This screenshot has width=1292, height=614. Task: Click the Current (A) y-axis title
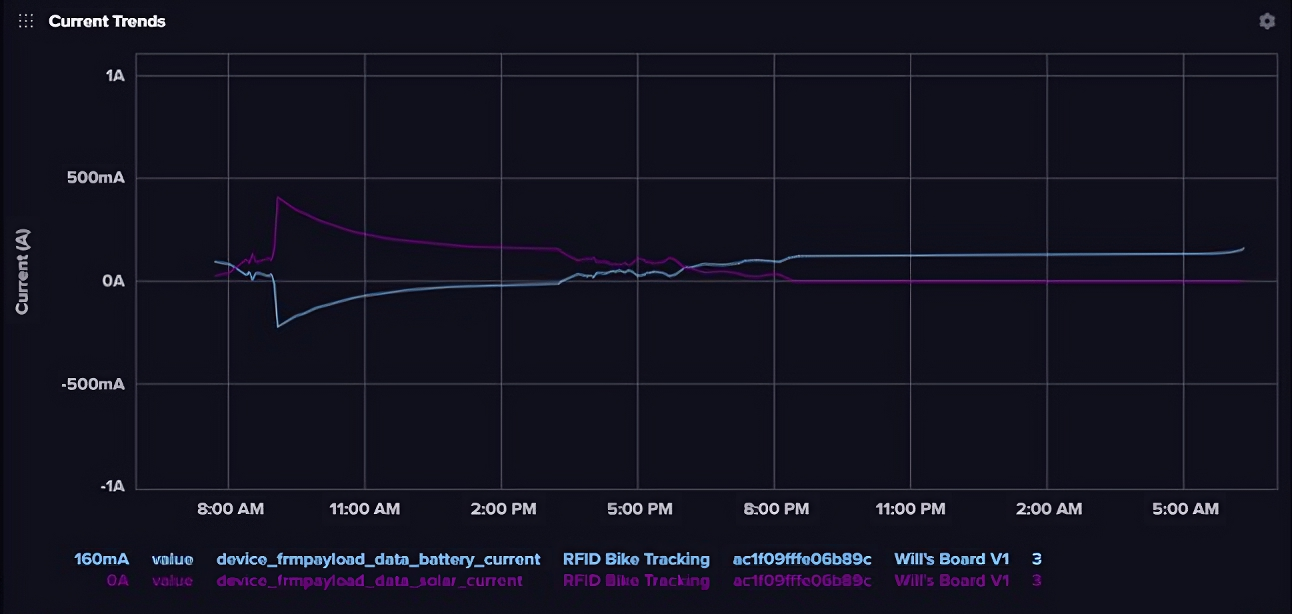[22, 270]
